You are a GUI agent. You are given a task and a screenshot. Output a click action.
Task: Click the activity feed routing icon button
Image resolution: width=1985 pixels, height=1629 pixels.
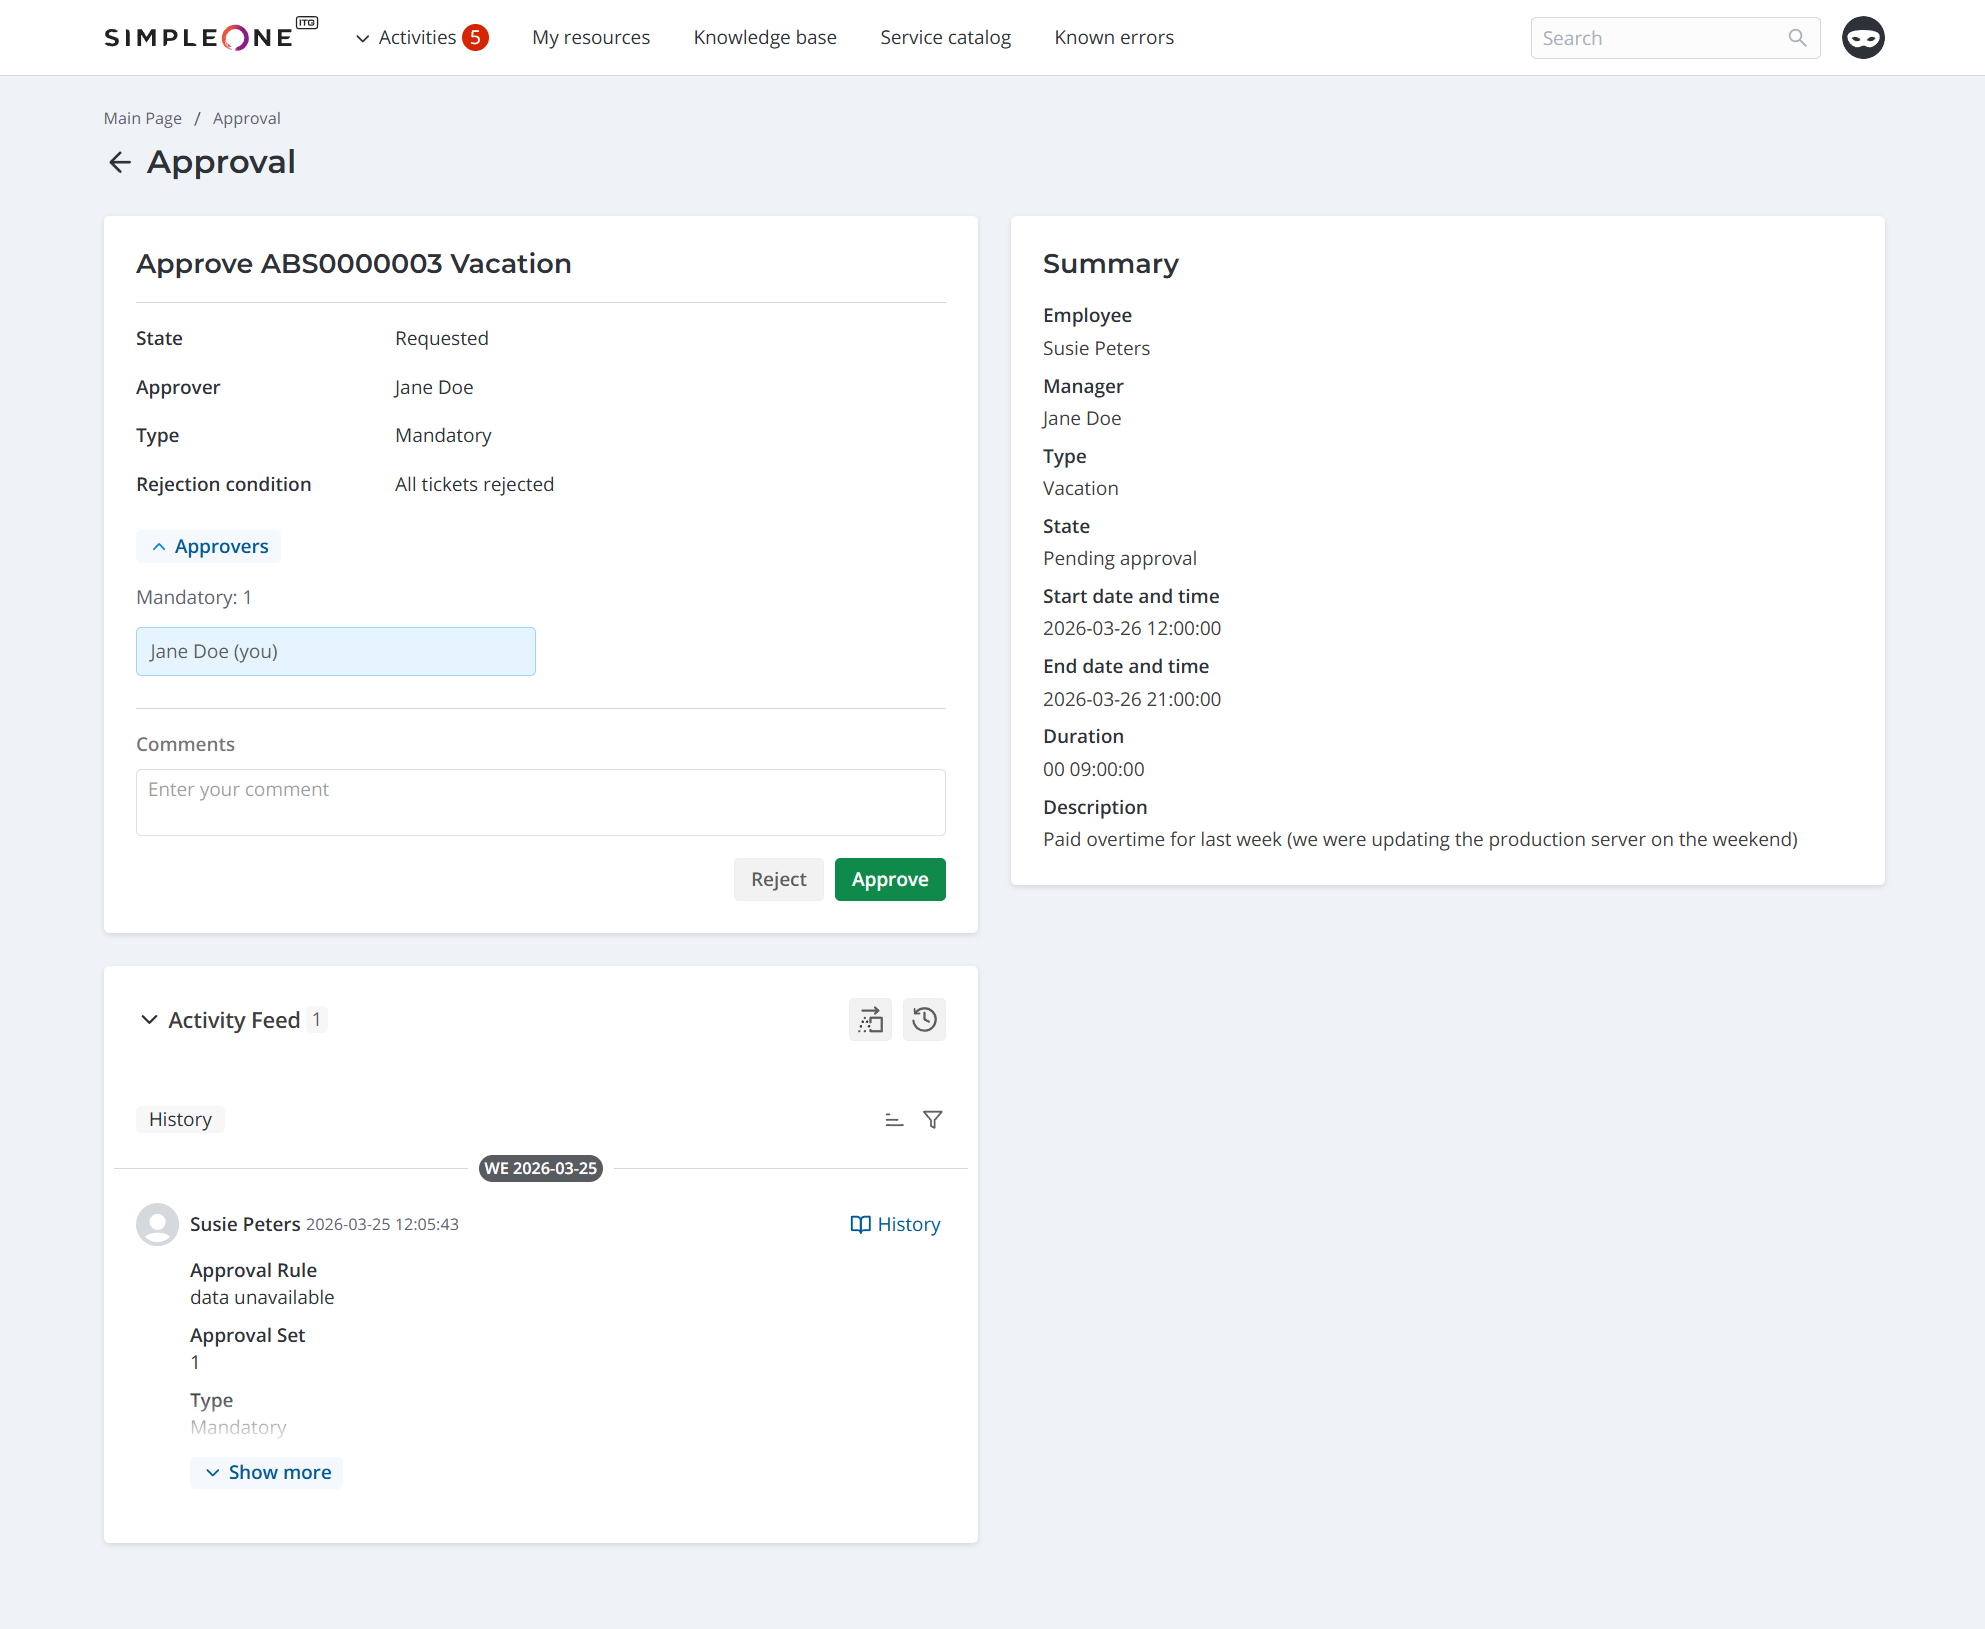point(870,1020)
